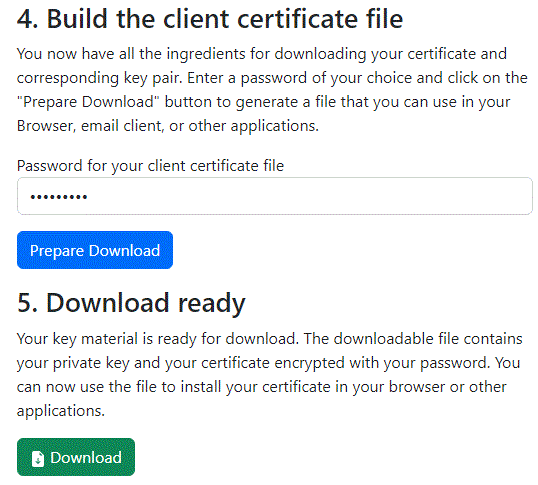Screen dimensions: 538x485
Task: Click the blue Prepare Download button
Action: point(95,250)
